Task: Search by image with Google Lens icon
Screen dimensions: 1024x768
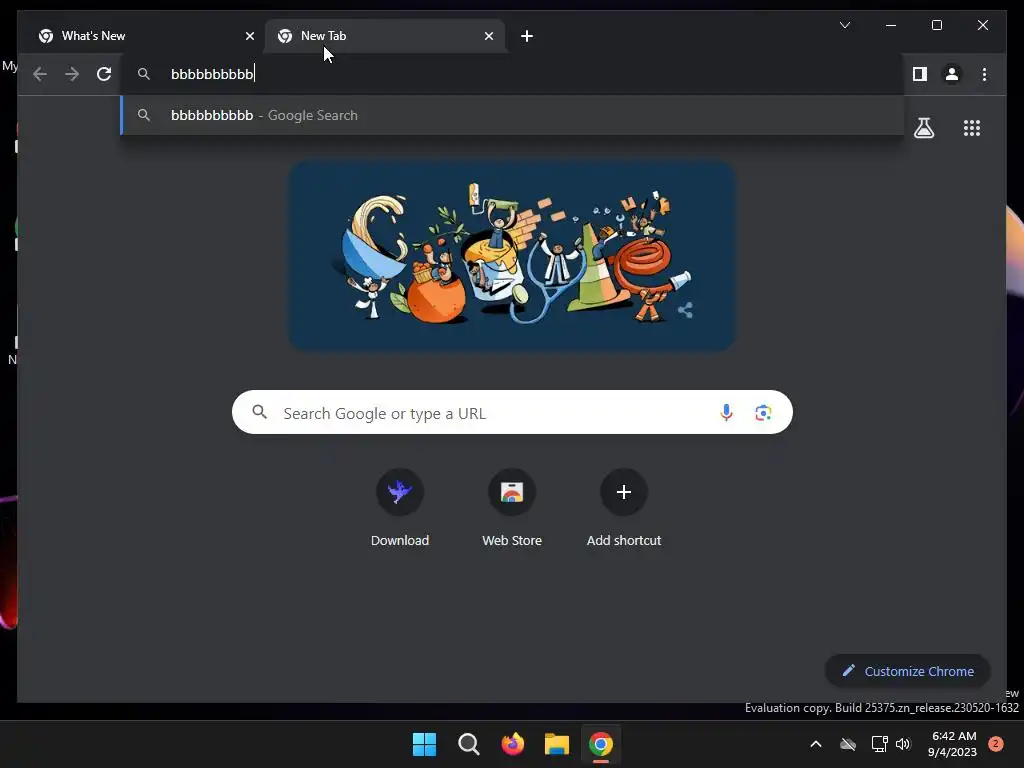Action: [x=763, y=413]
